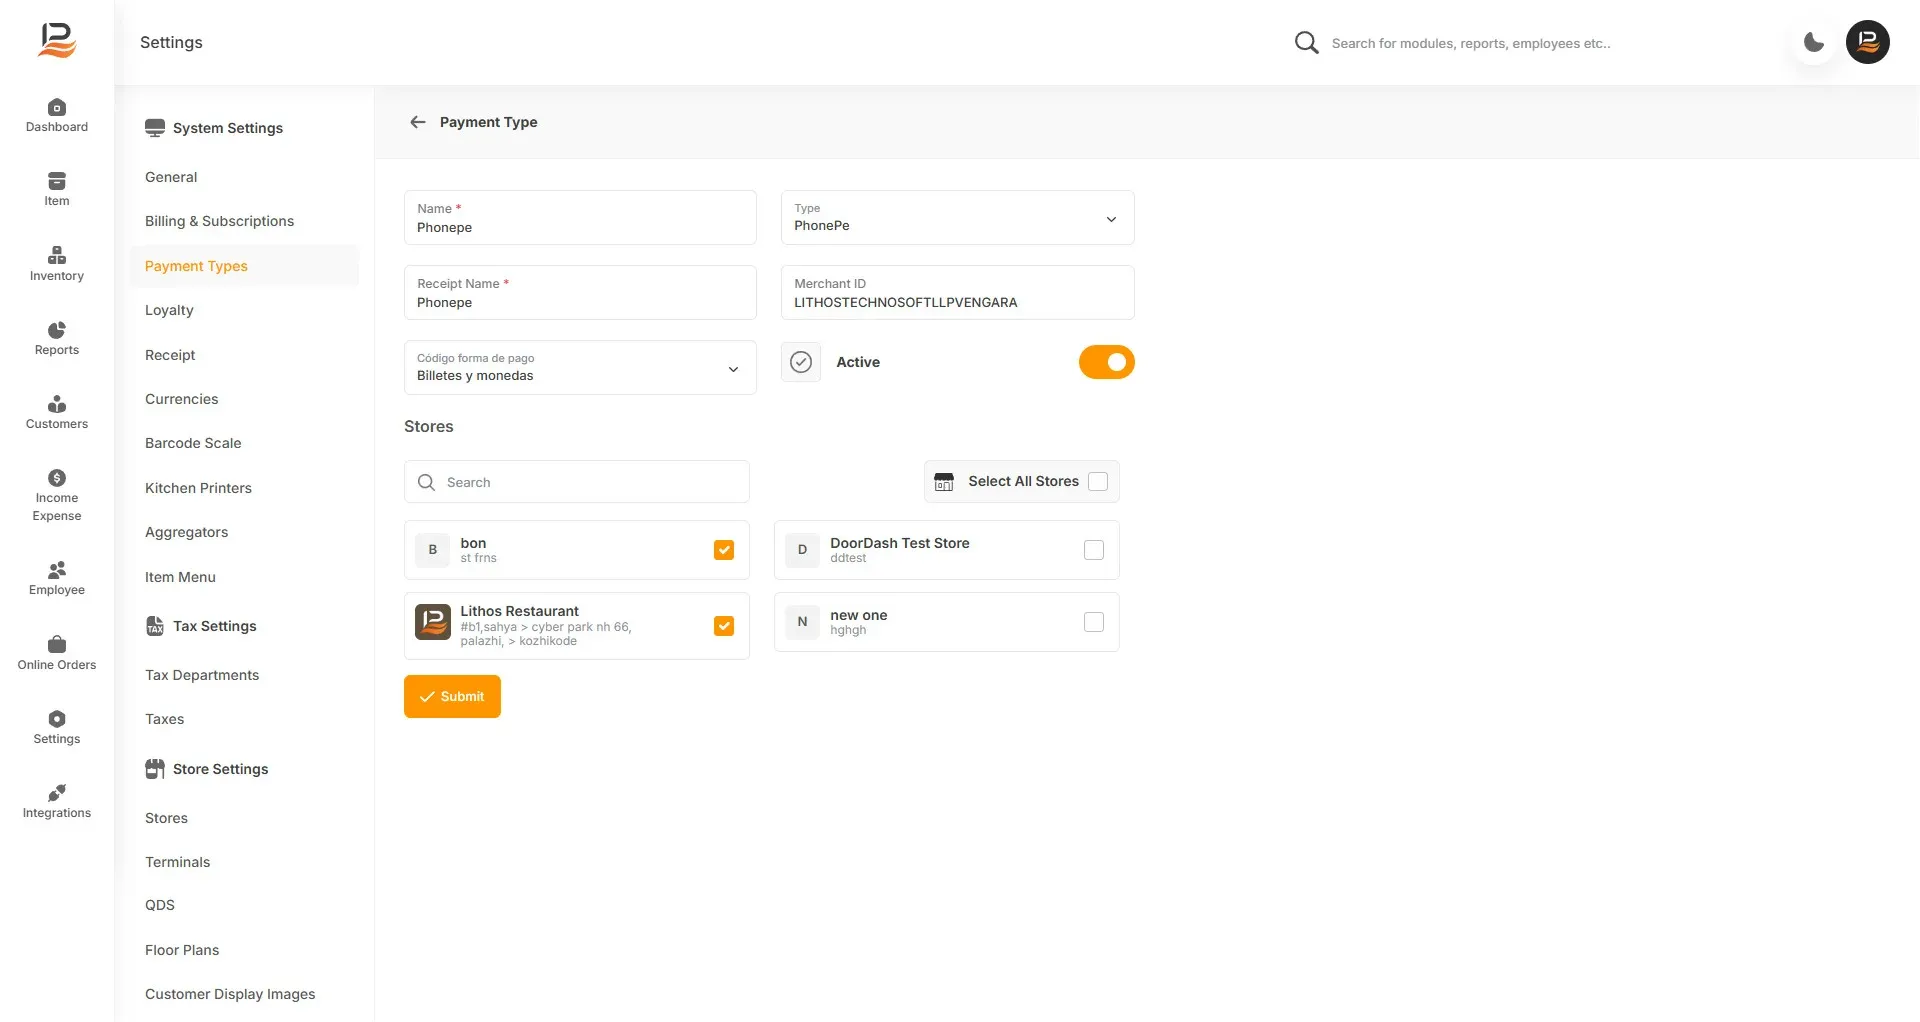The width and height of the screenshot is (1920, 1022).
Task: Click the app logo at top left
Action: [57, 41]
